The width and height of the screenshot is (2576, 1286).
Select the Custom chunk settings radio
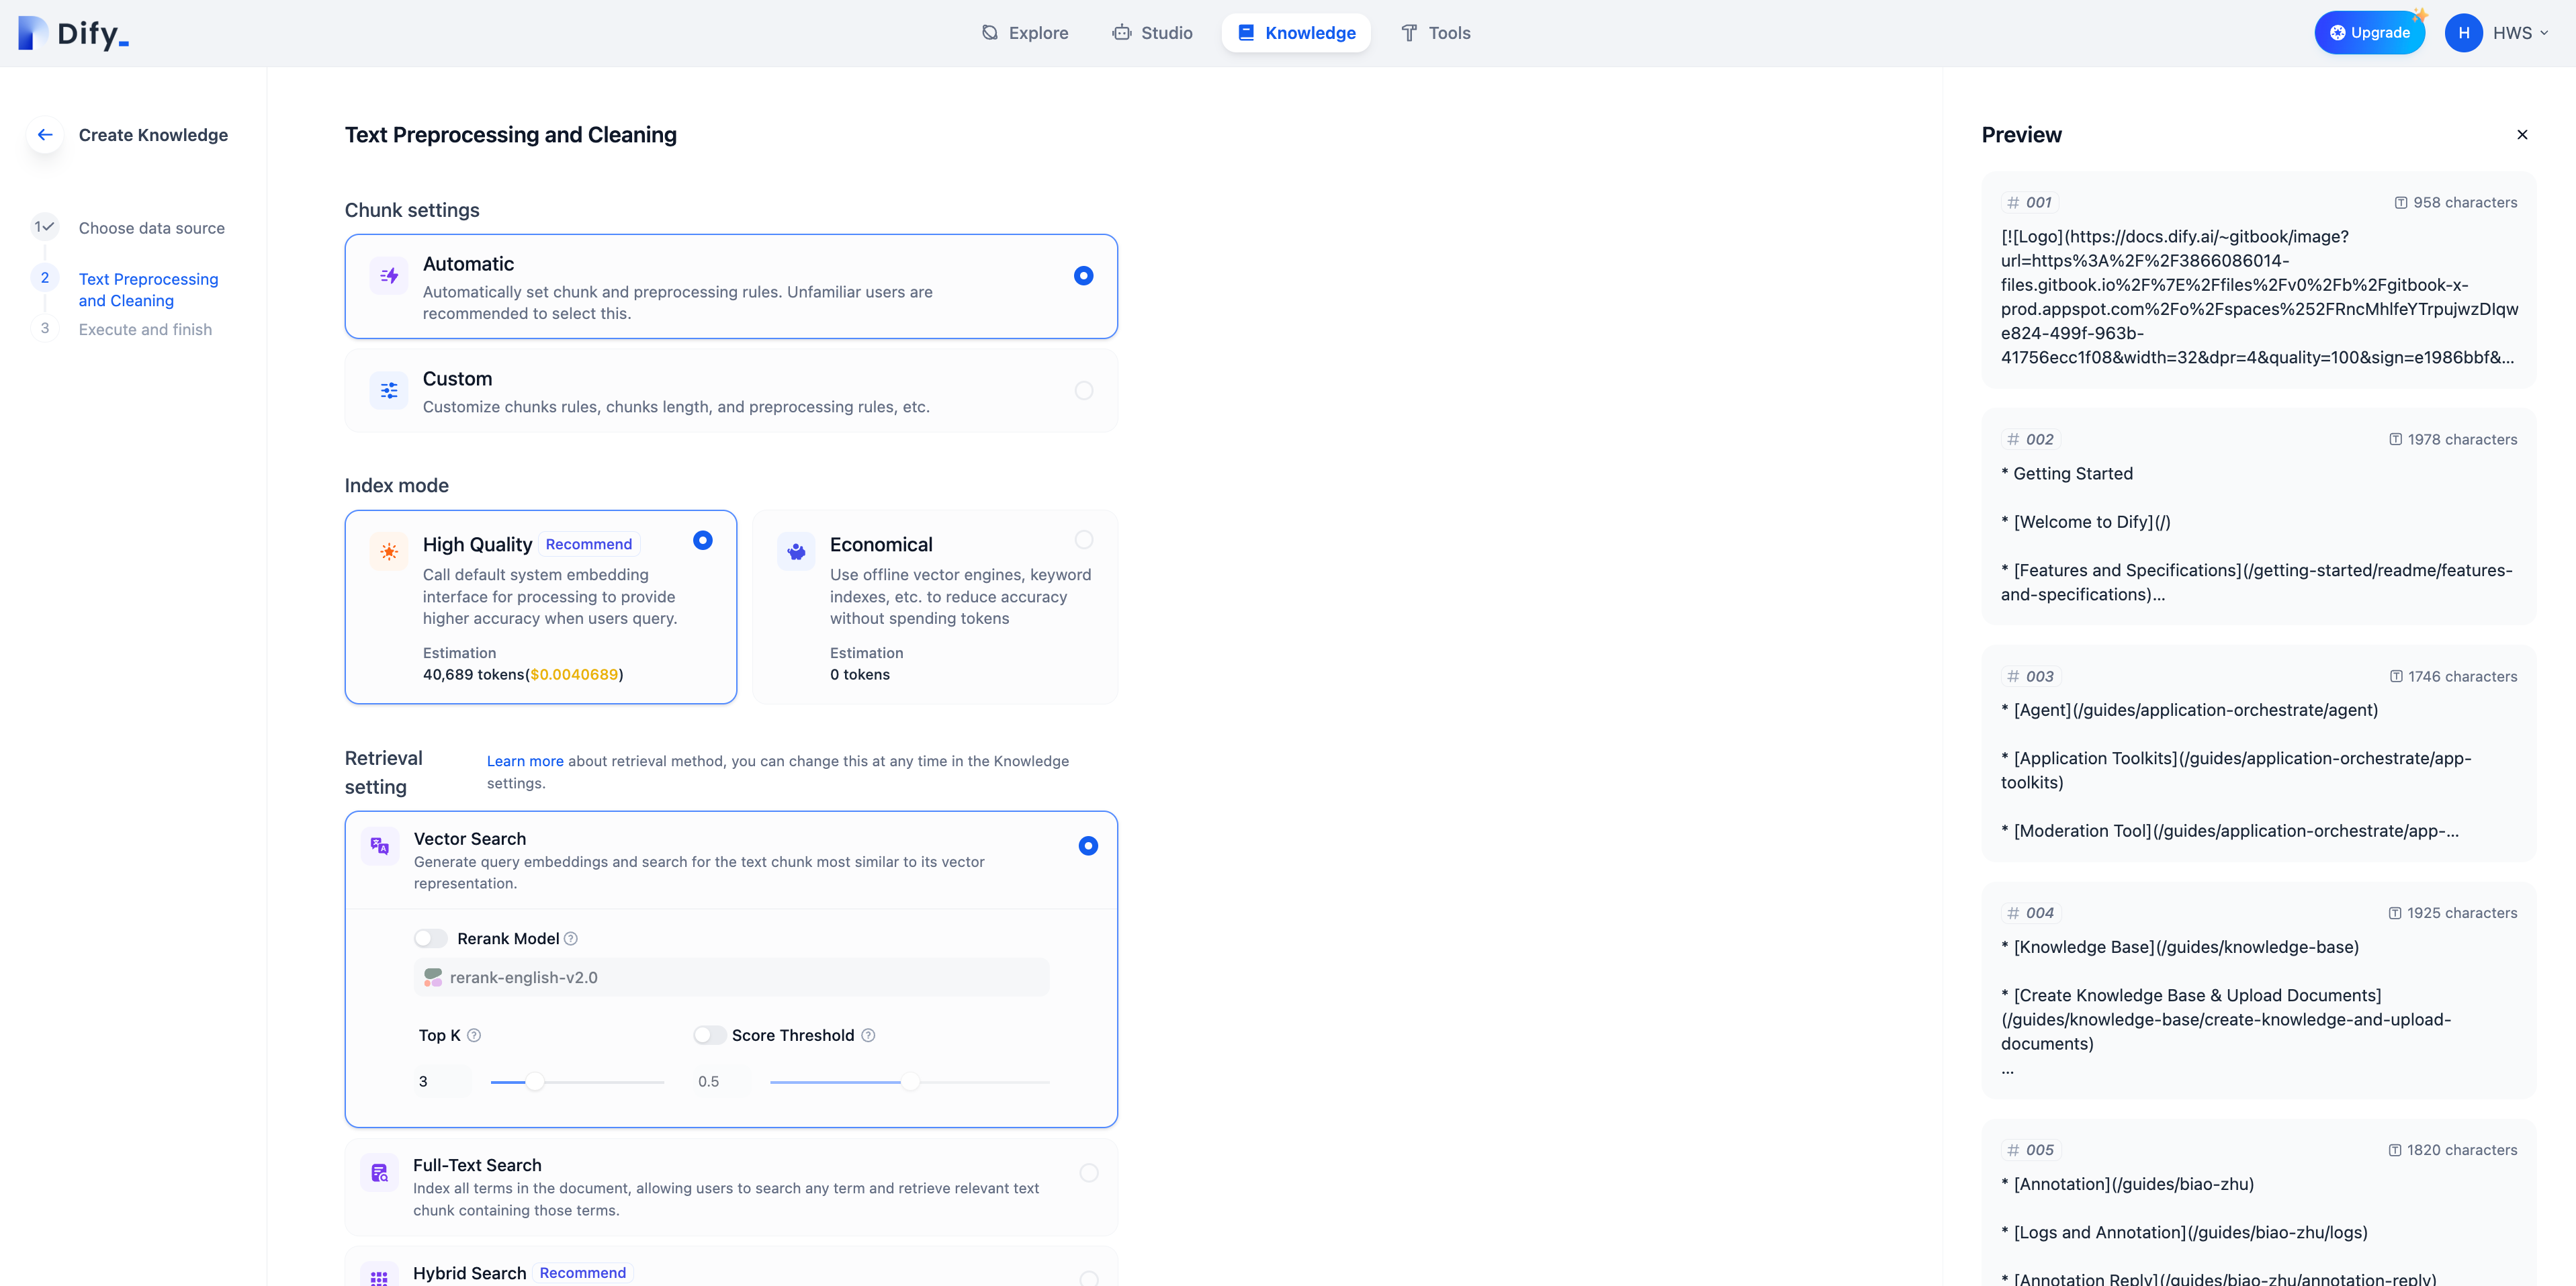tap(1083, 390)
